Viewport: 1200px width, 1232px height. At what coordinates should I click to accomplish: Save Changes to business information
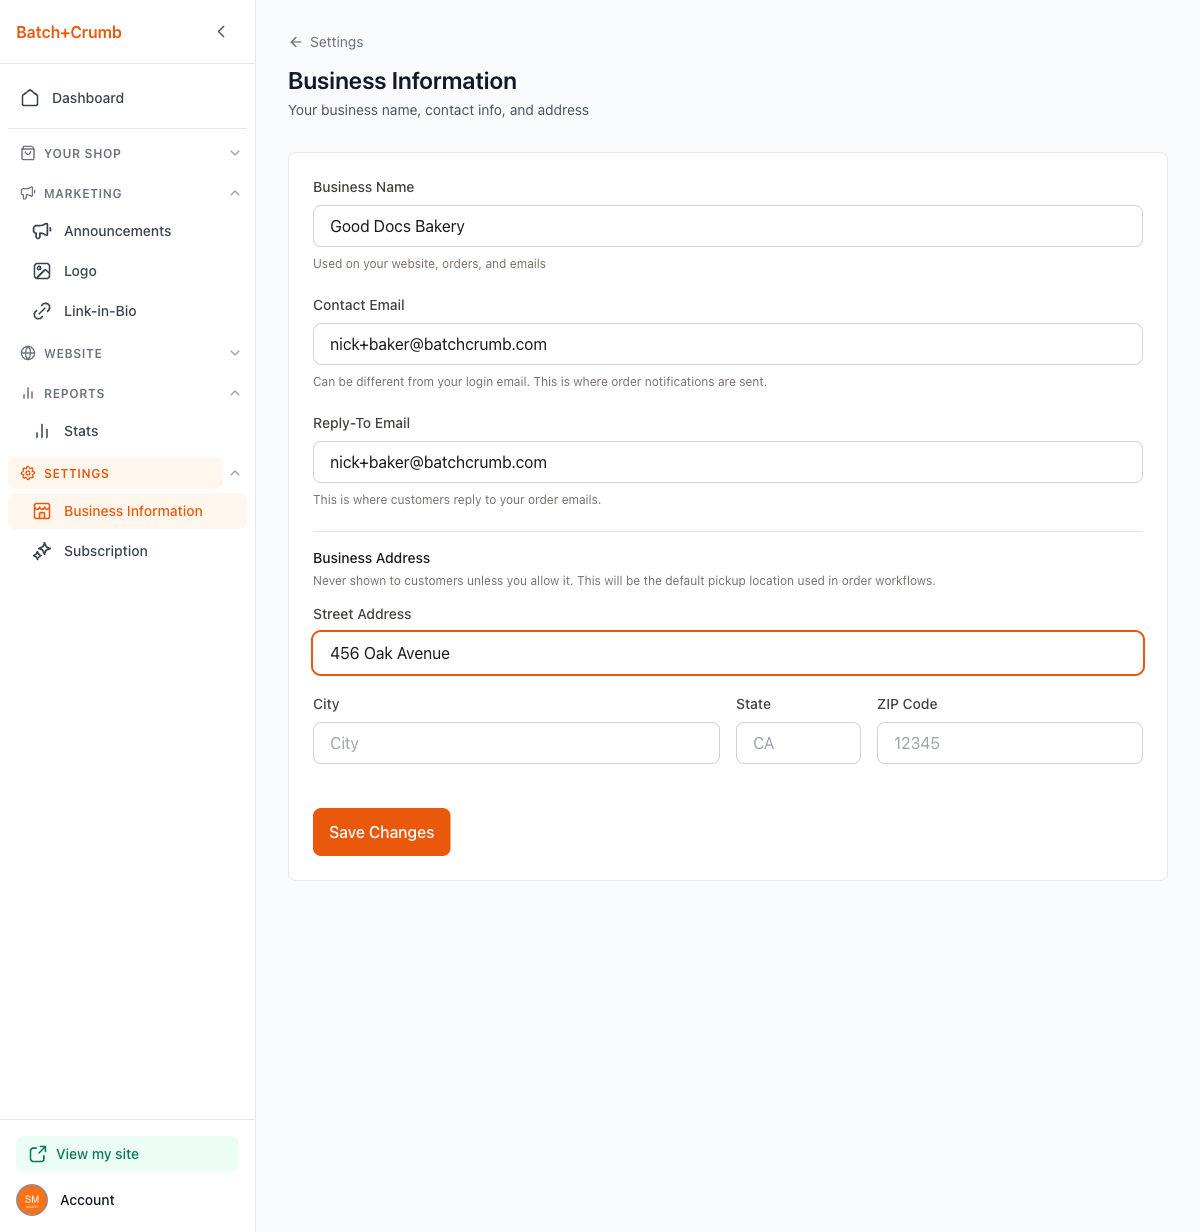click(381, 832)
